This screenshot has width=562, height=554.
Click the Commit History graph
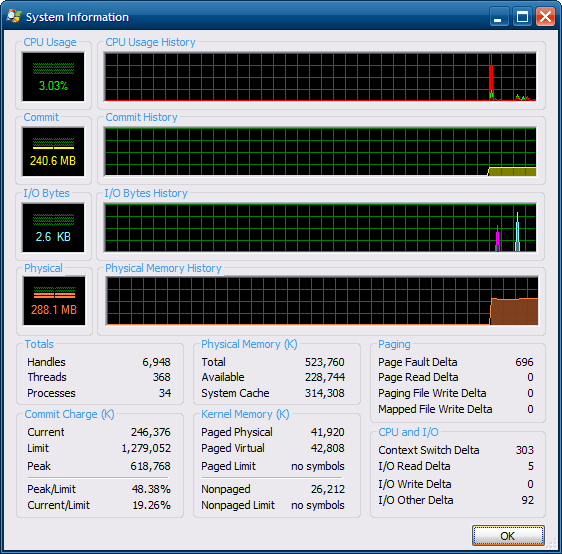point(320,152)
